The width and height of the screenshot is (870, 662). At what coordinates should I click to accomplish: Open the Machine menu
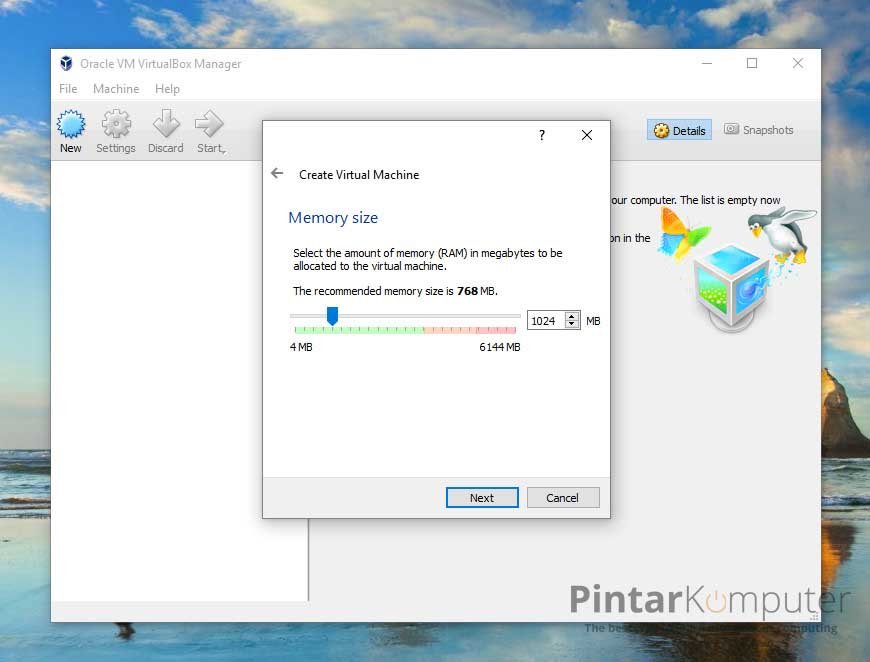(x=116, y=89)
